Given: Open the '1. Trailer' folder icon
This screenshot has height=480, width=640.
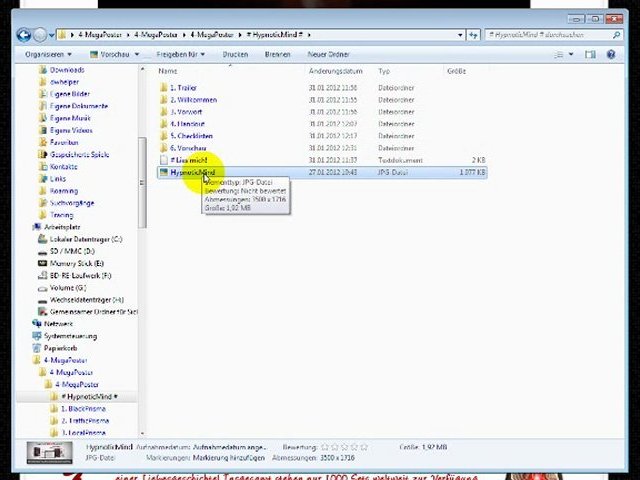Looking at the screenshot, I should pos(164,88).
